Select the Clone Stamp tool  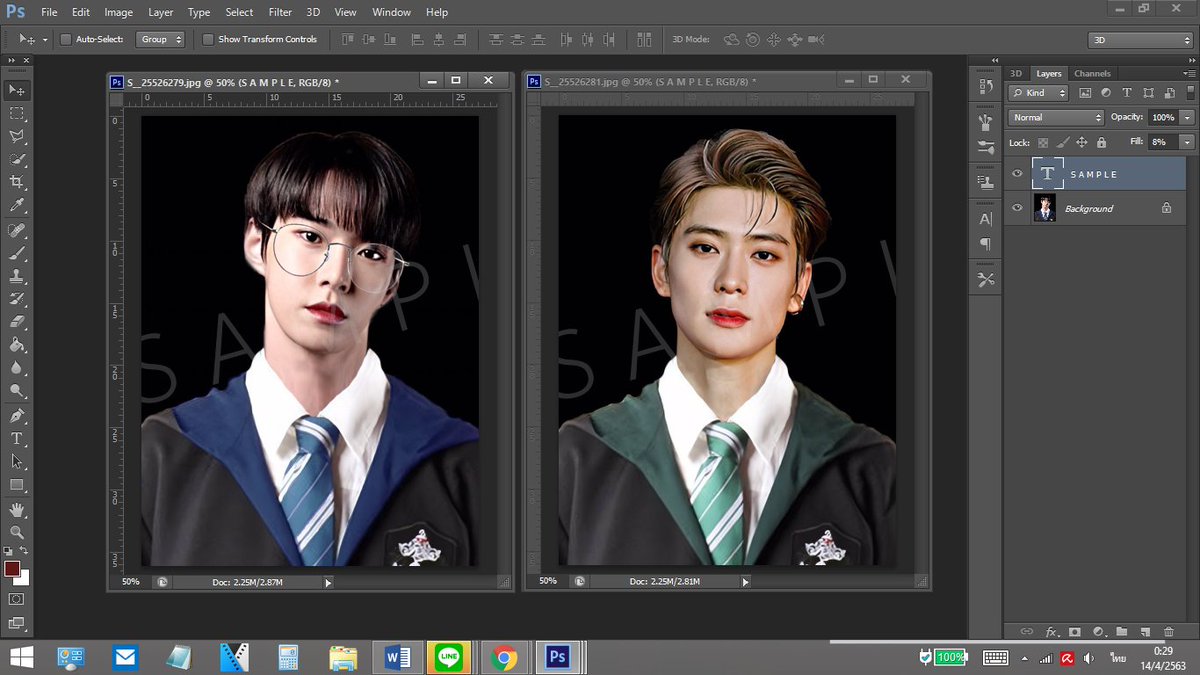(17, 277)
